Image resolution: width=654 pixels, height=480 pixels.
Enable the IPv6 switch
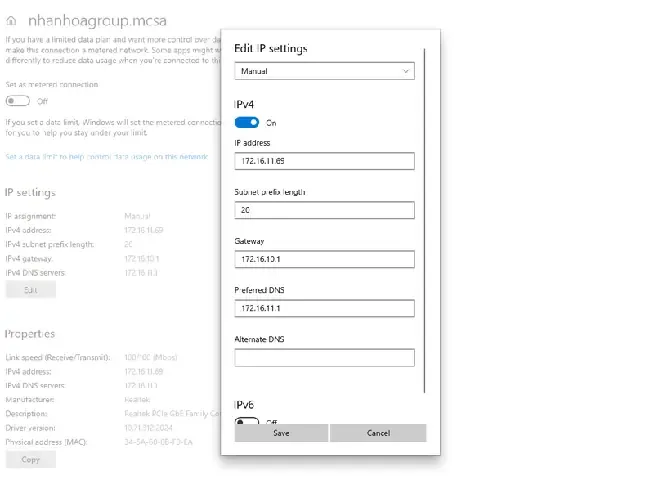pos(247,422)
